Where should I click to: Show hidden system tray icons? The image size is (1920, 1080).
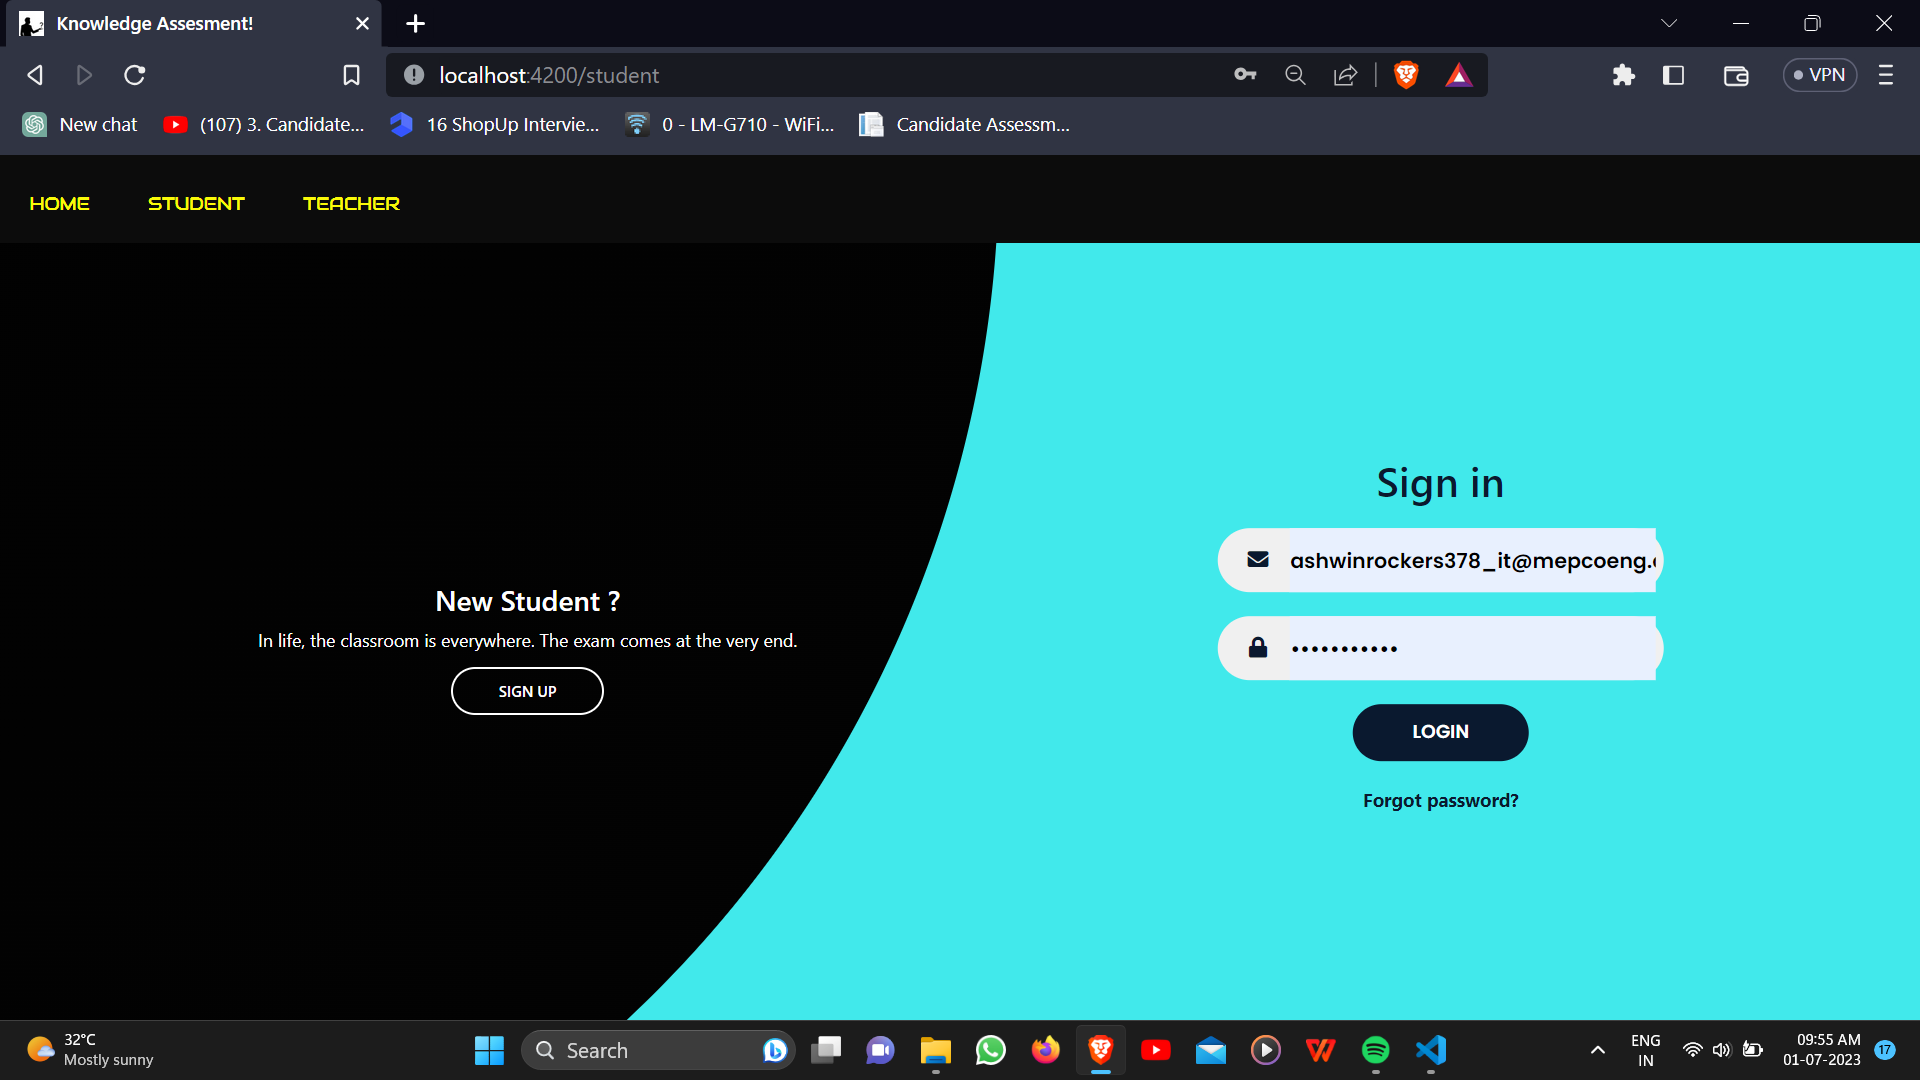pyautogui.click(x=1597, y=1050)
